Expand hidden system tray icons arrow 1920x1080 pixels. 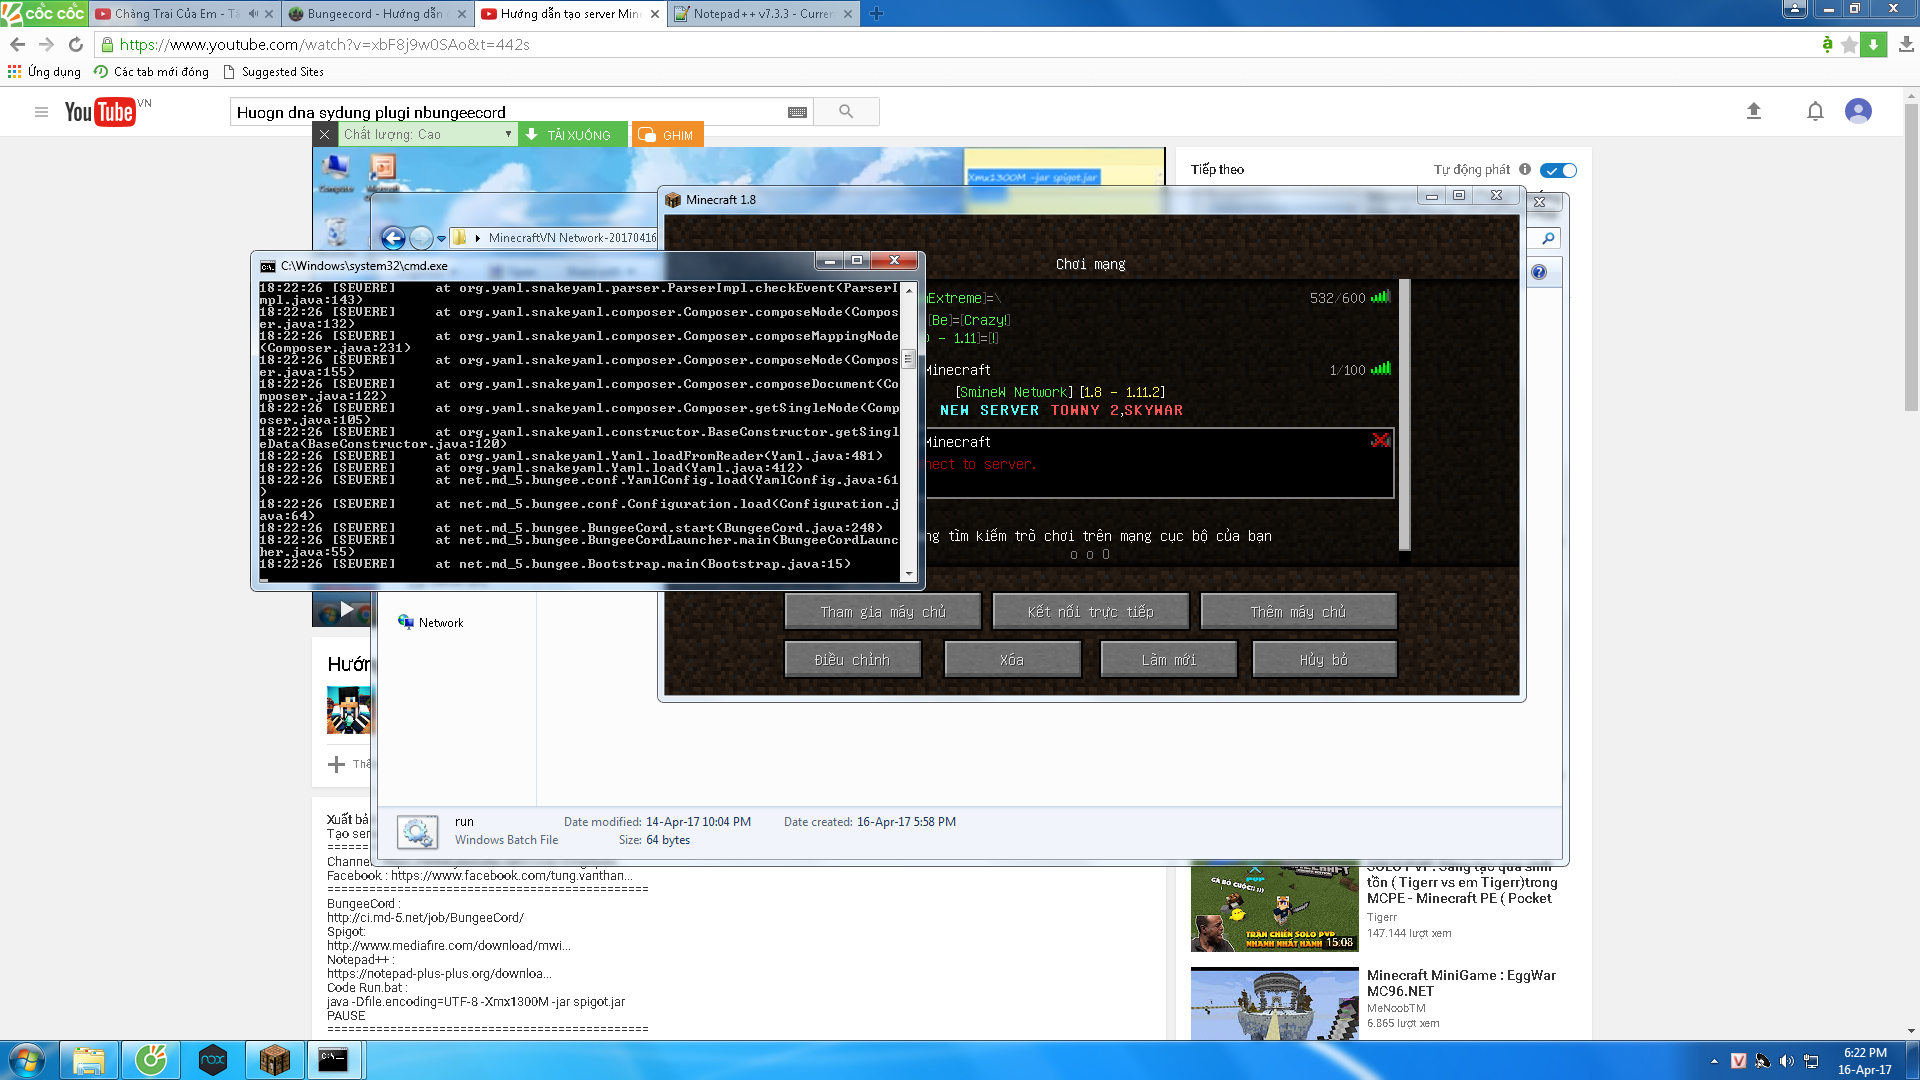click(x=1714, y=1061)
